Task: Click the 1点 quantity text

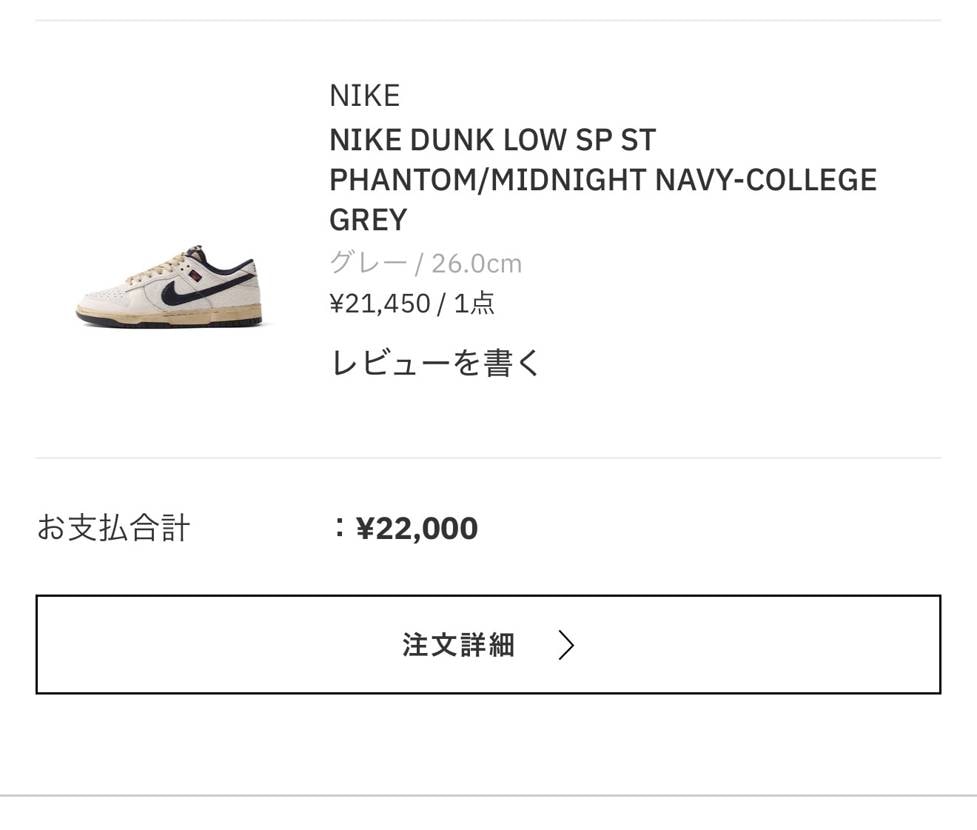Action: click(x=475, y=303)
